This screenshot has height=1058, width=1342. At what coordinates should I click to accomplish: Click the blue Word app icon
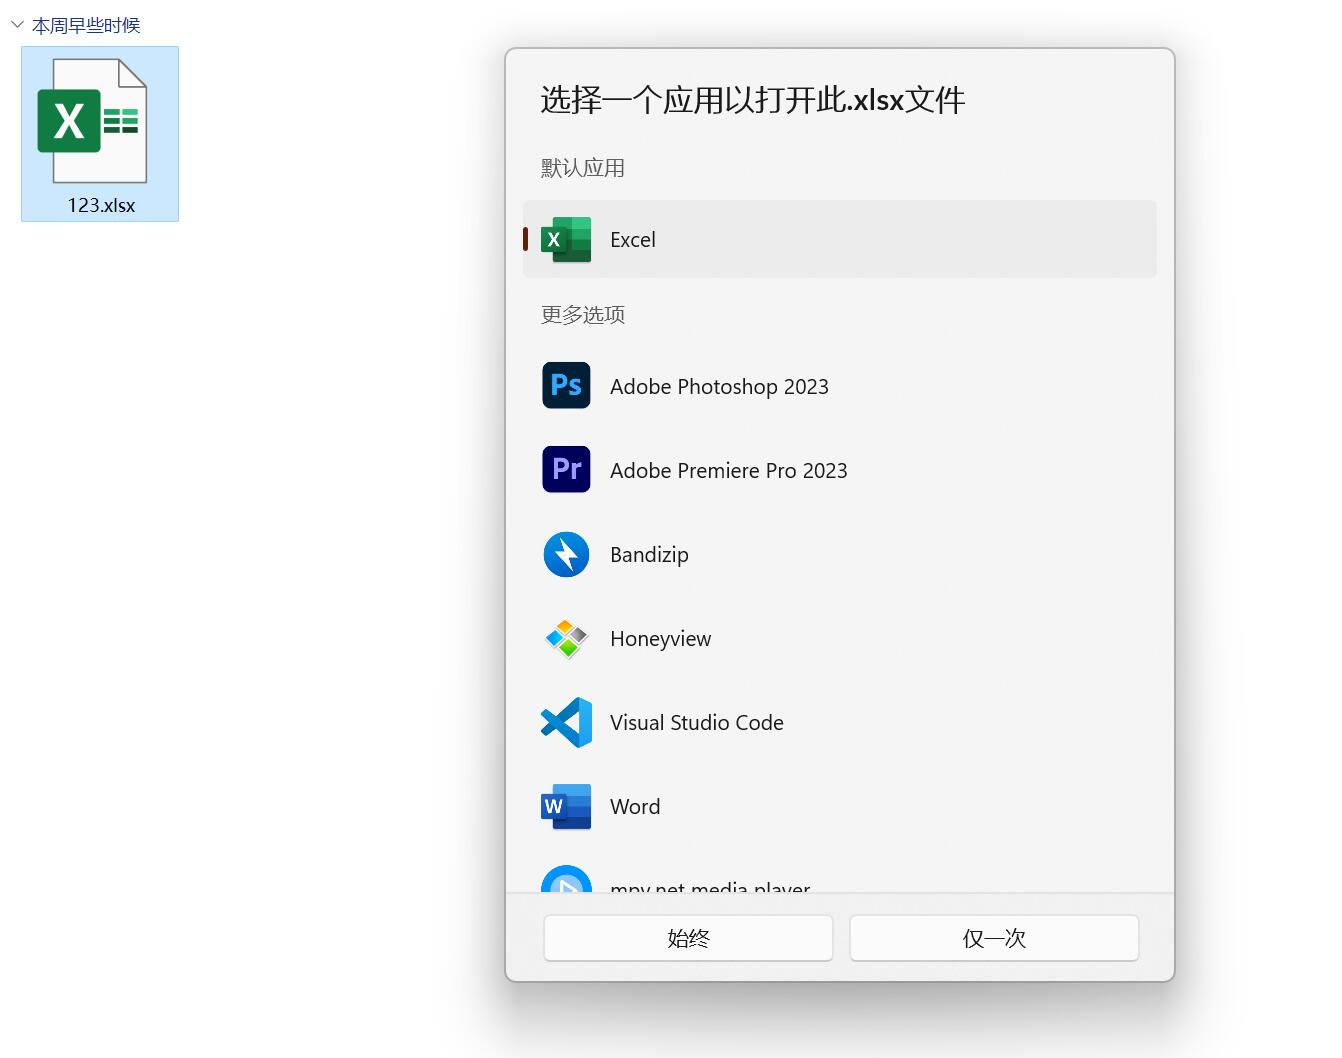click(566, 806)
